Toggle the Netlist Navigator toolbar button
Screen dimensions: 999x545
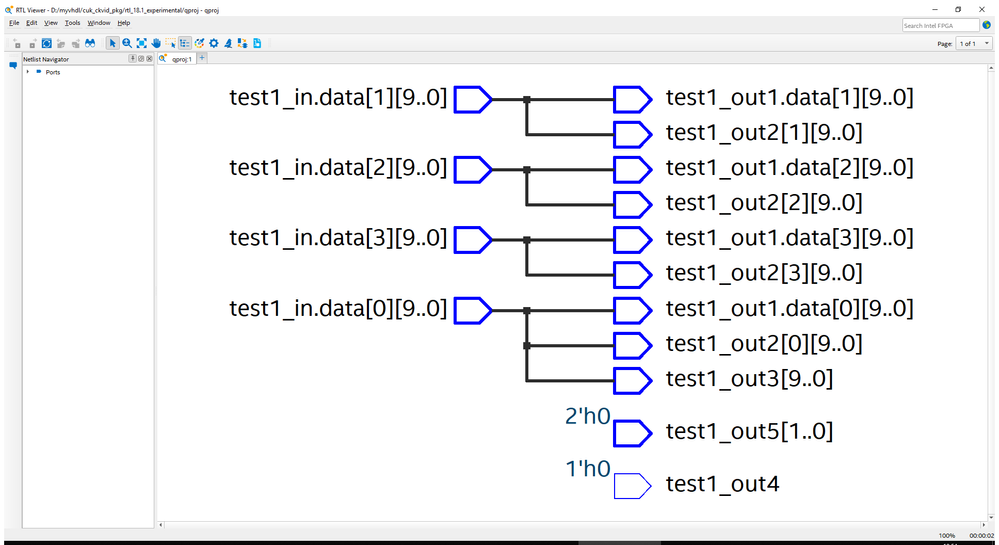[185, 44]
